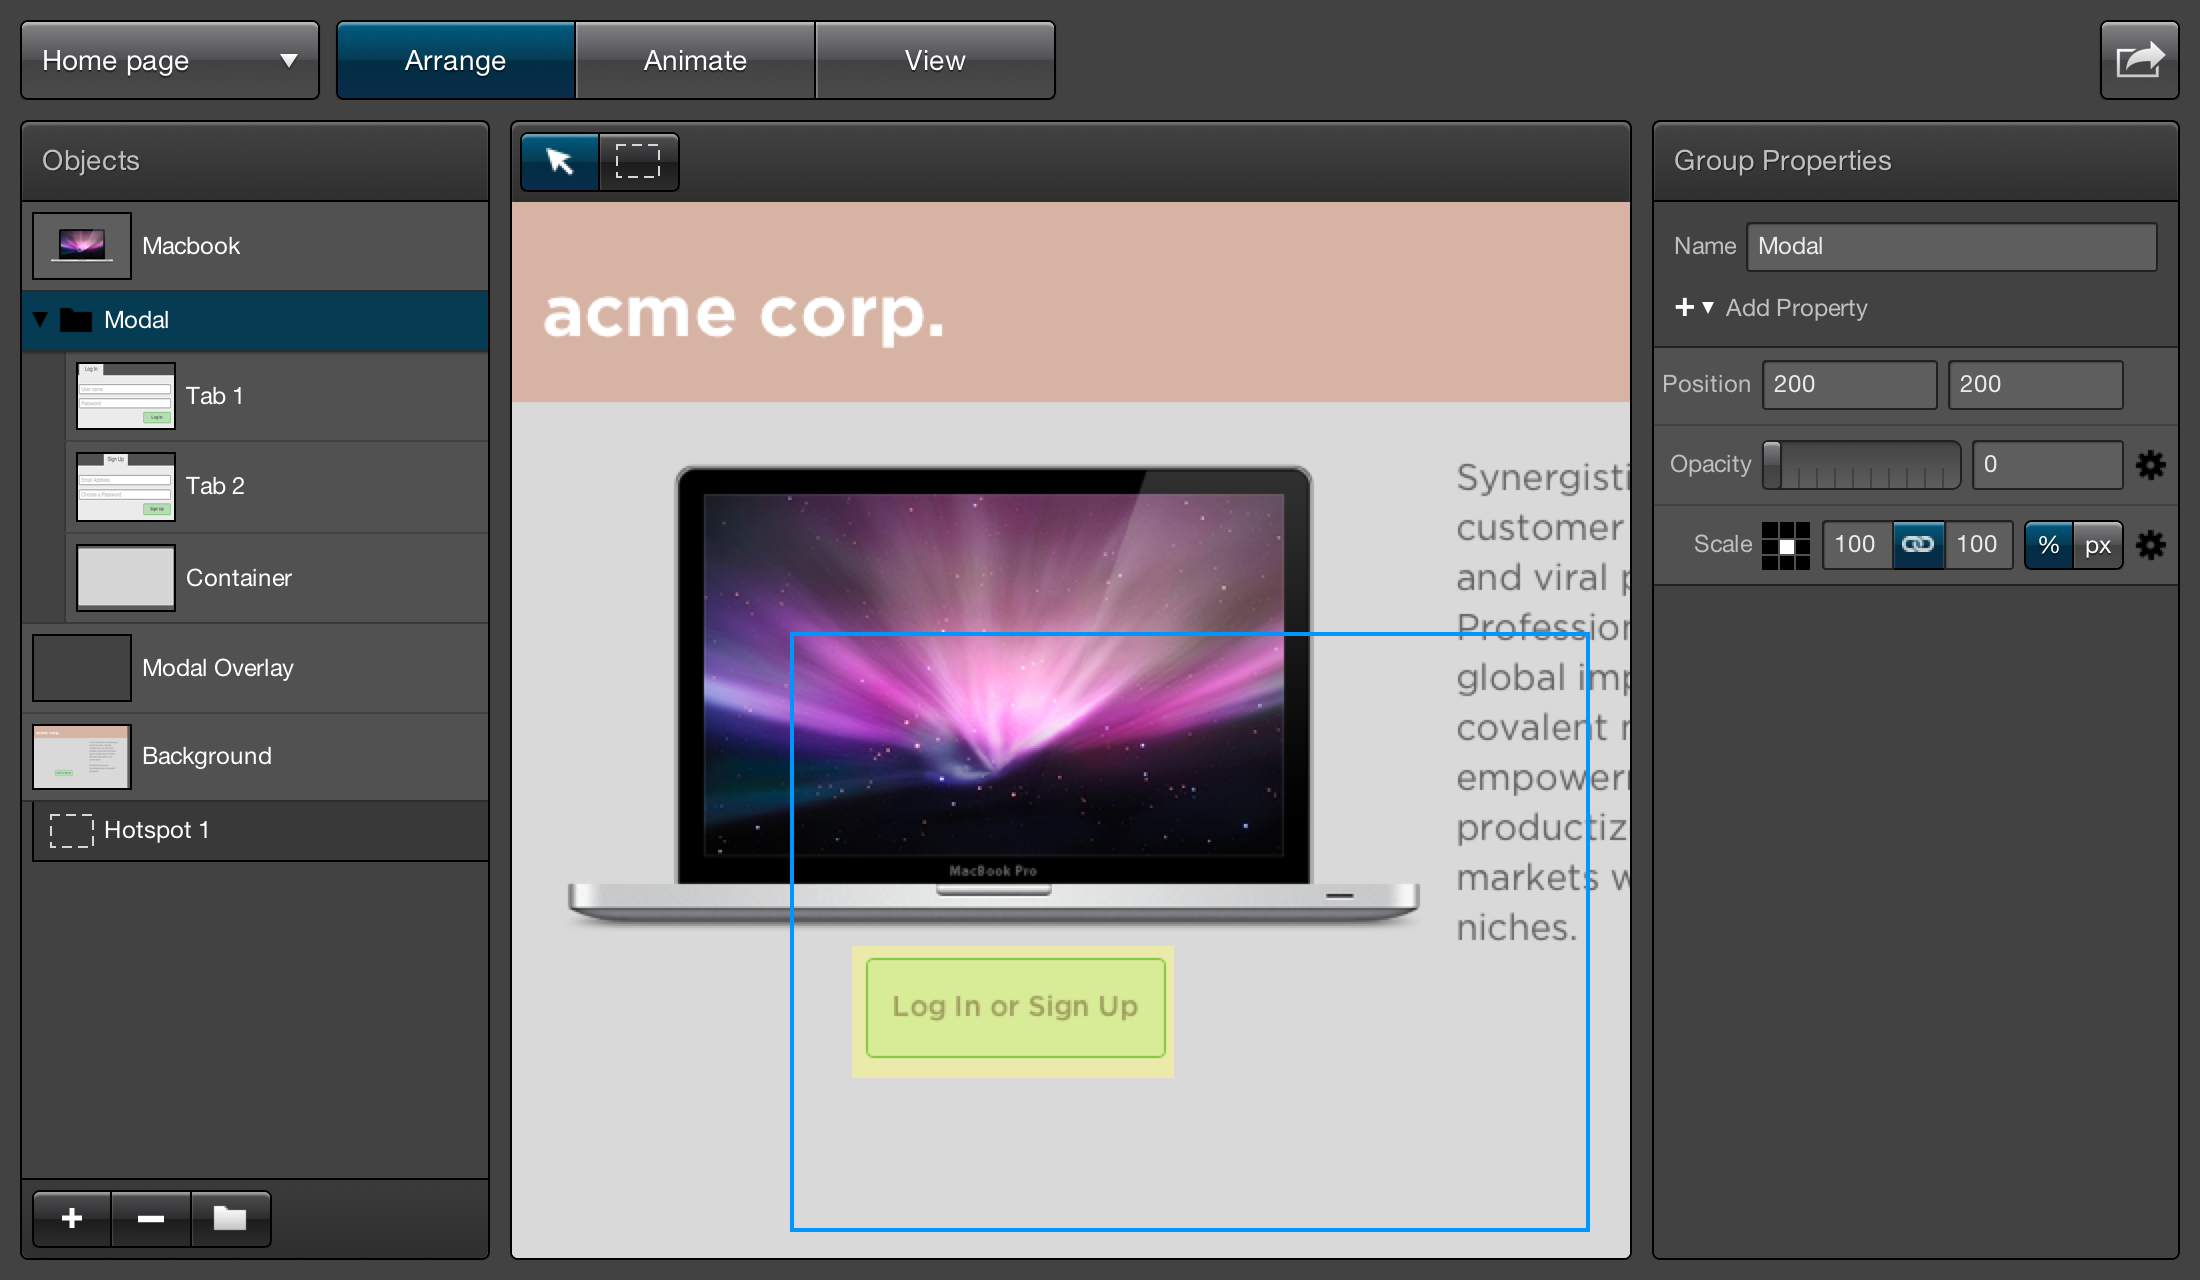Toggle scale proportions link lock
Image resolution: width=2200 pixels, height=1280 pixels.
(x=1917, y=545)
